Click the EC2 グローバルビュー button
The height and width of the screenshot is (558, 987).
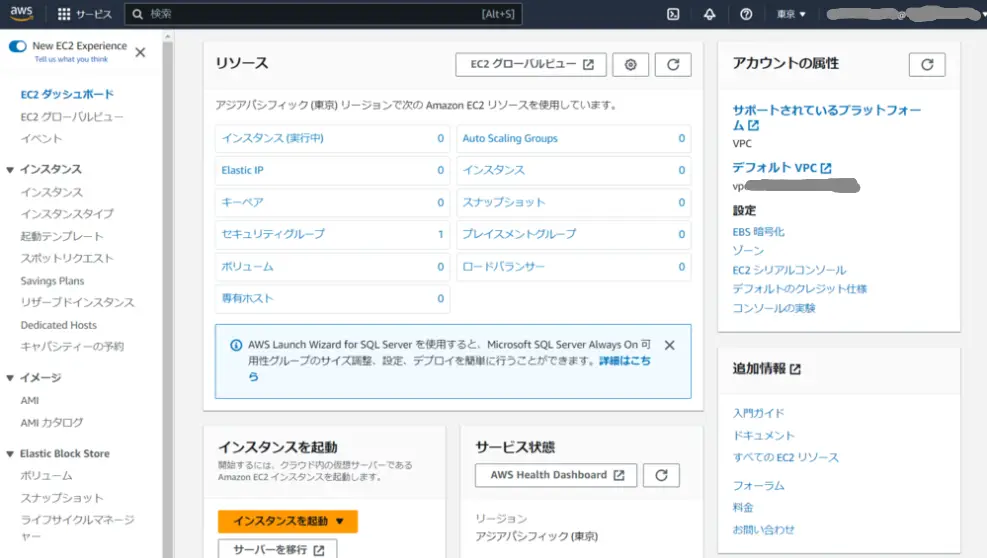(x=531, y=64)
